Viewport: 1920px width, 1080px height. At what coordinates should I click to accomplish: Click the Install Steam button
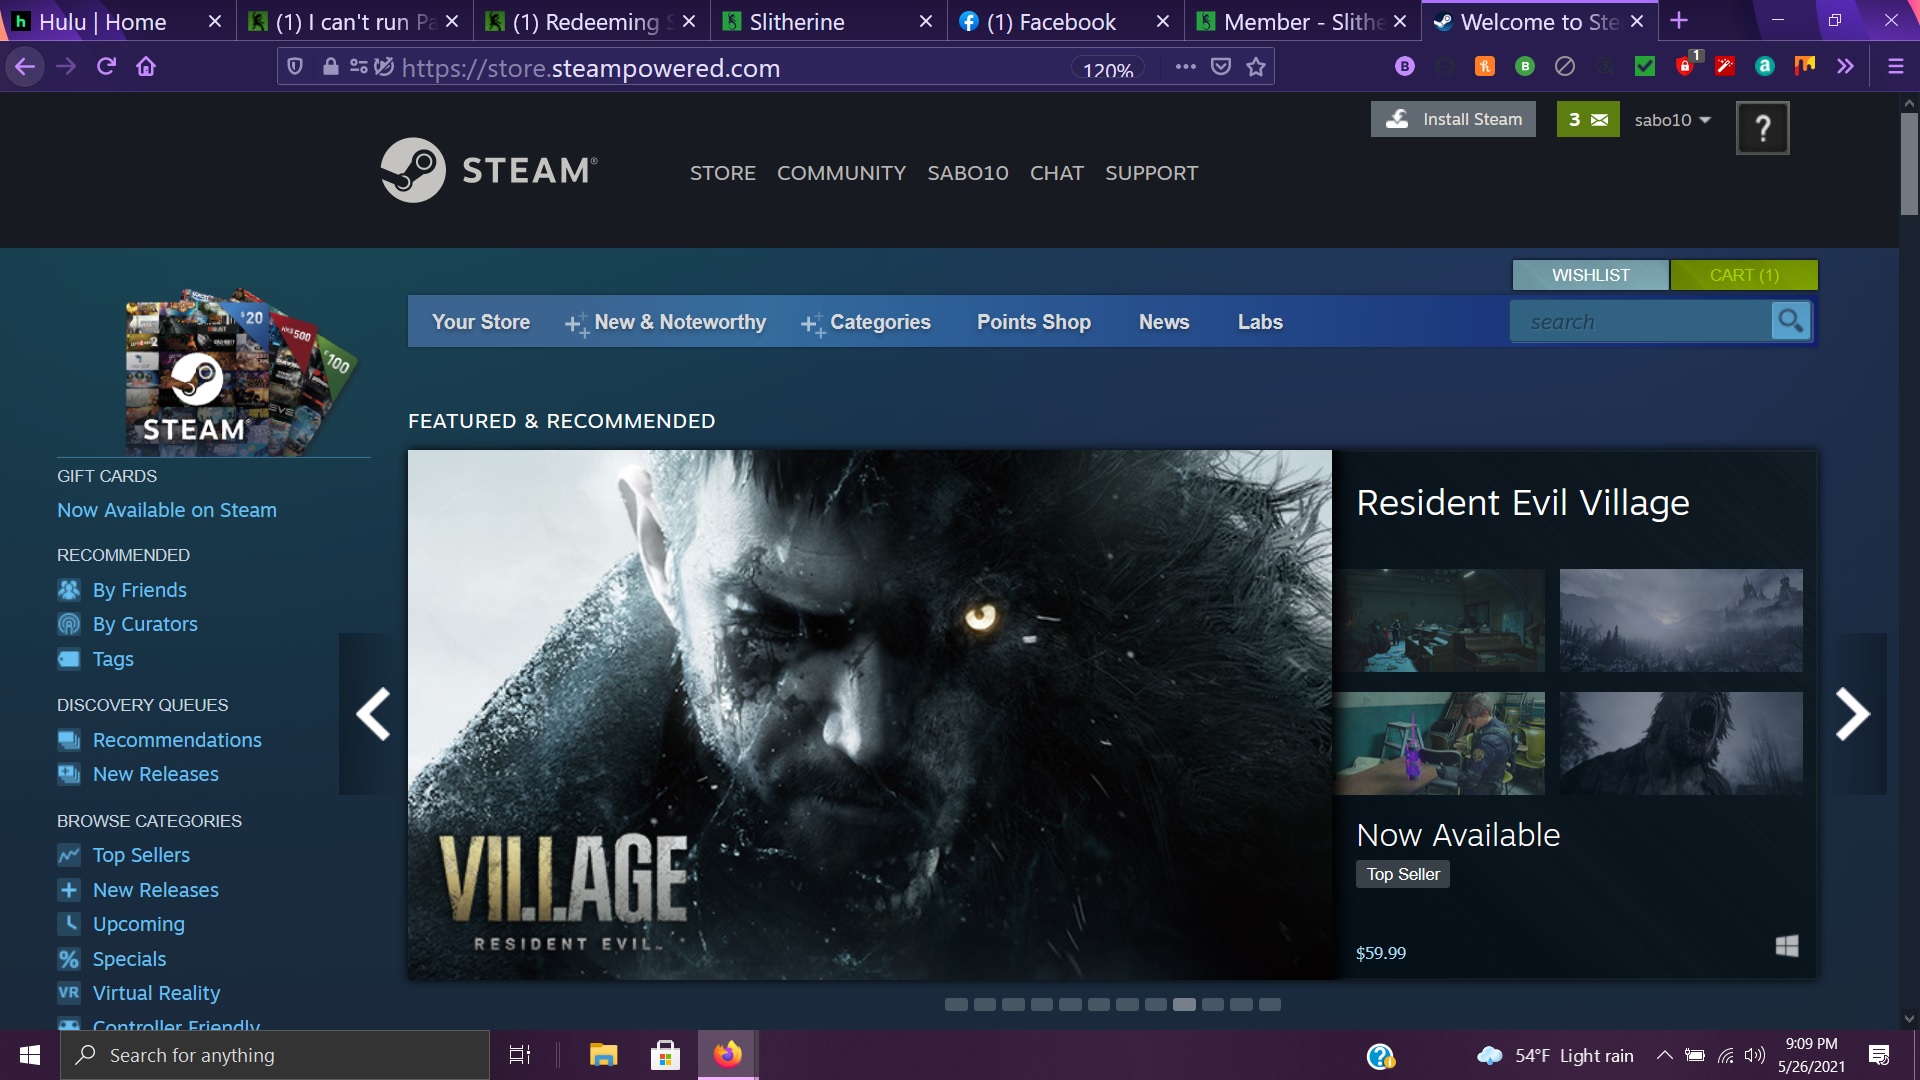pos(1453,120)
